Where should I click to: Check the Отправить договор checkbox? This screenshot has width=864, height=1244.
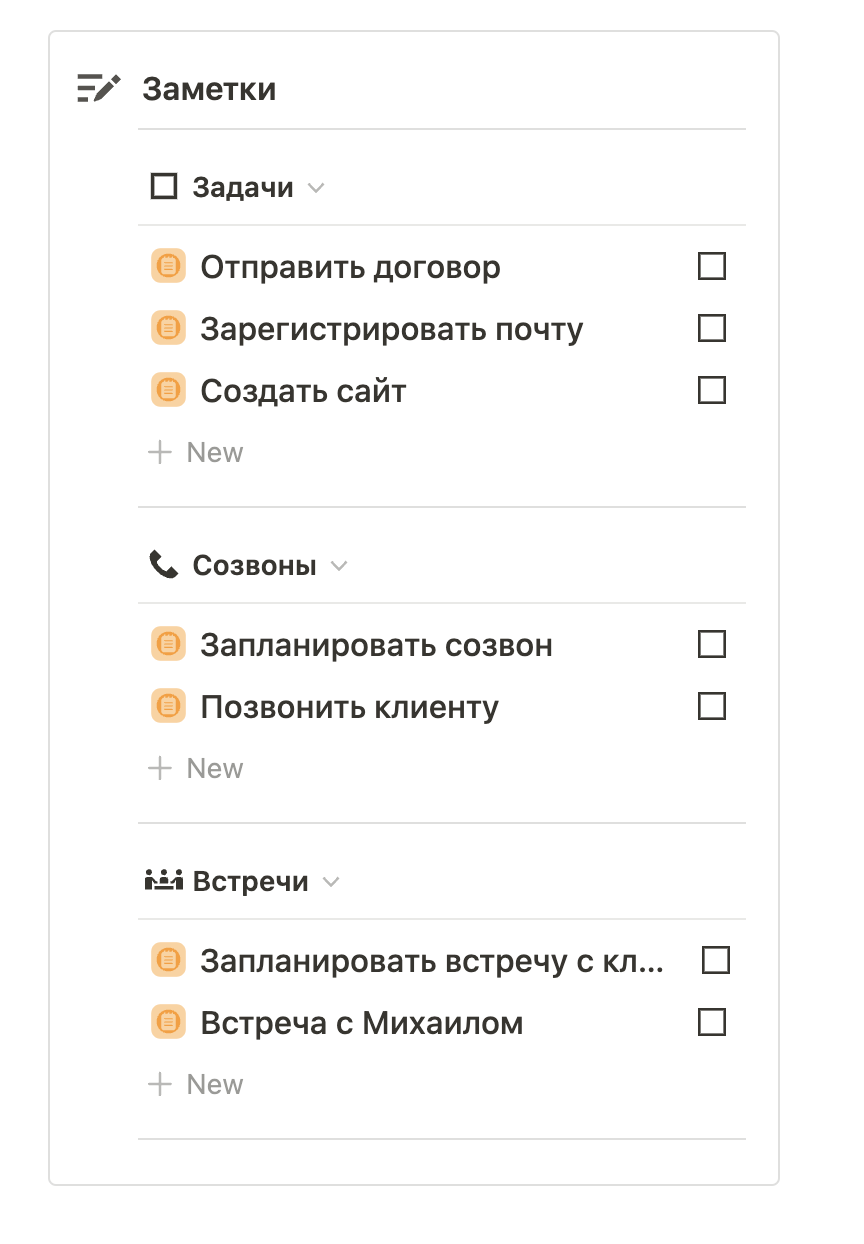711,267
